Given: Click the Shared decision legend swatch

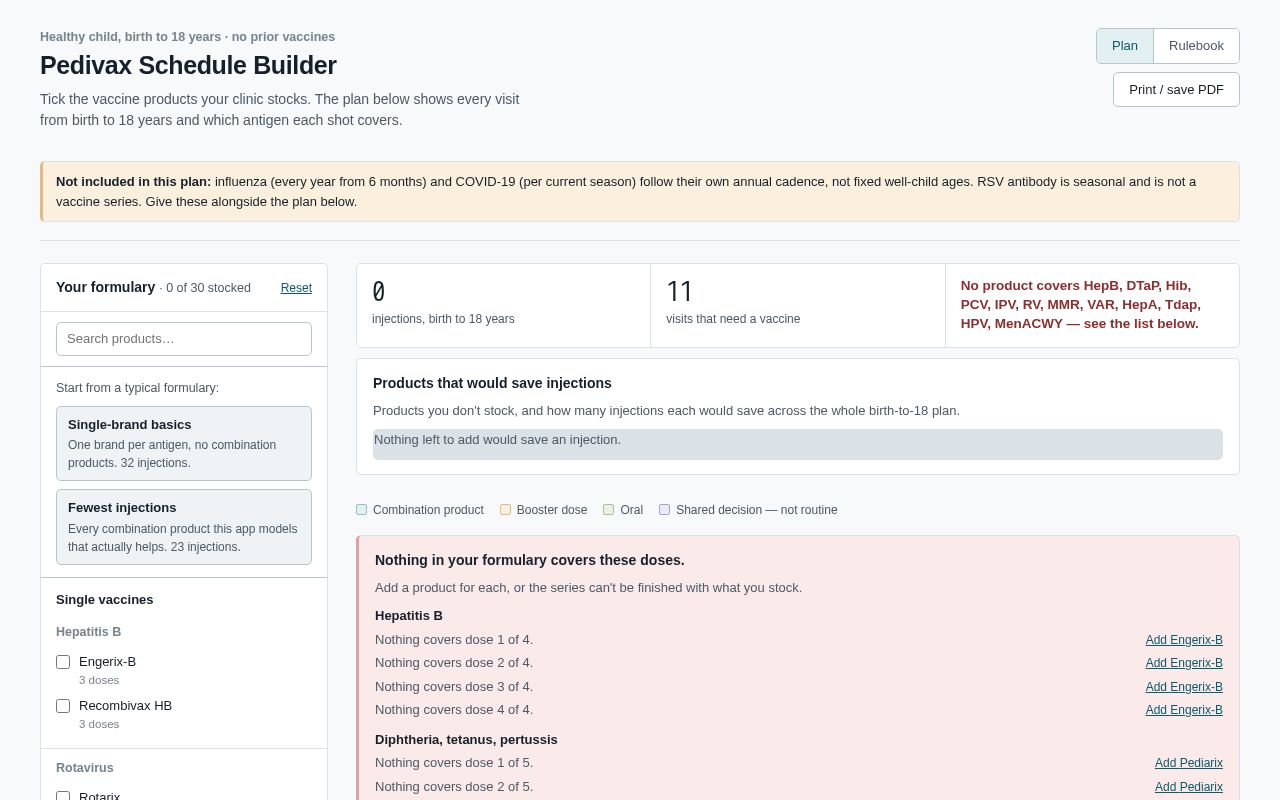Looking at the screenshot, I should point(665,510).
